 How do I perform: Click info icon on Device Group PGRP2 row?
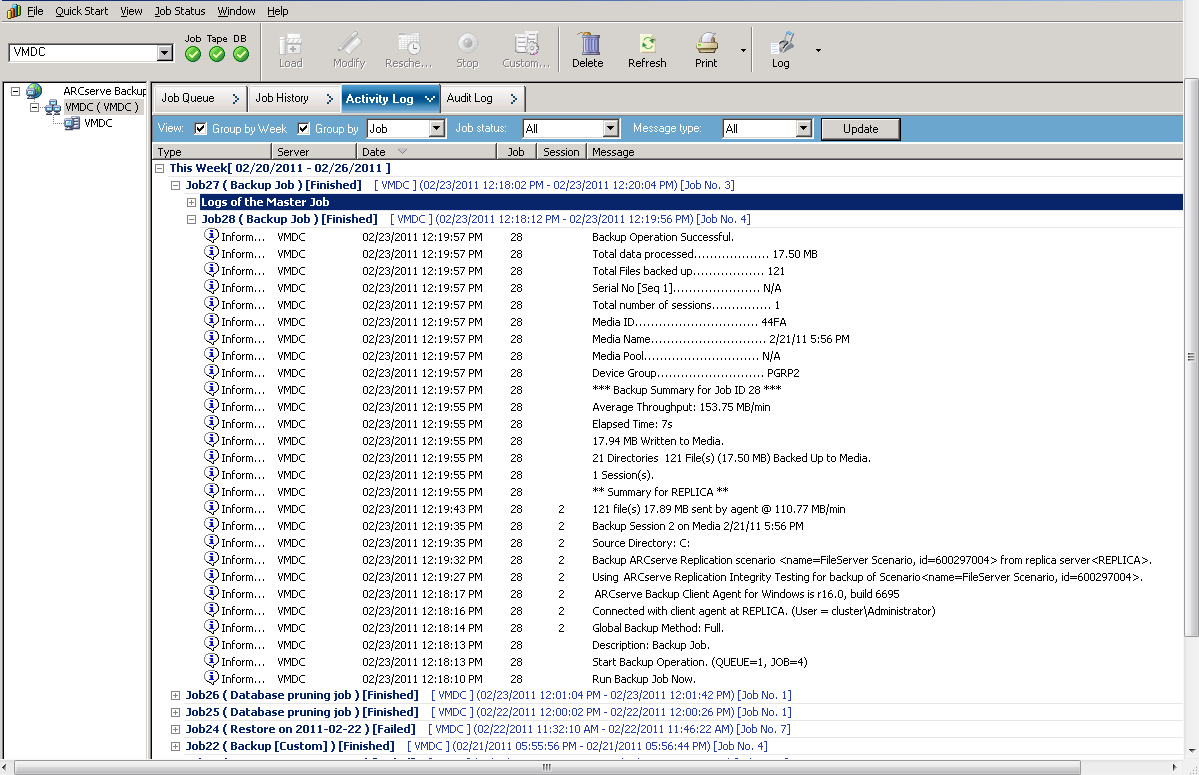[212, 372]
